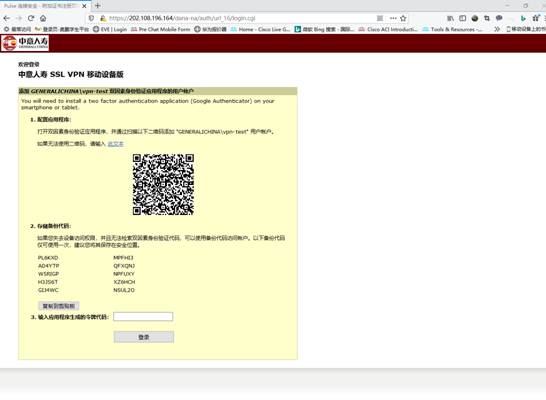
Task: Click the dark round extension icon
Action: [475, 18]
